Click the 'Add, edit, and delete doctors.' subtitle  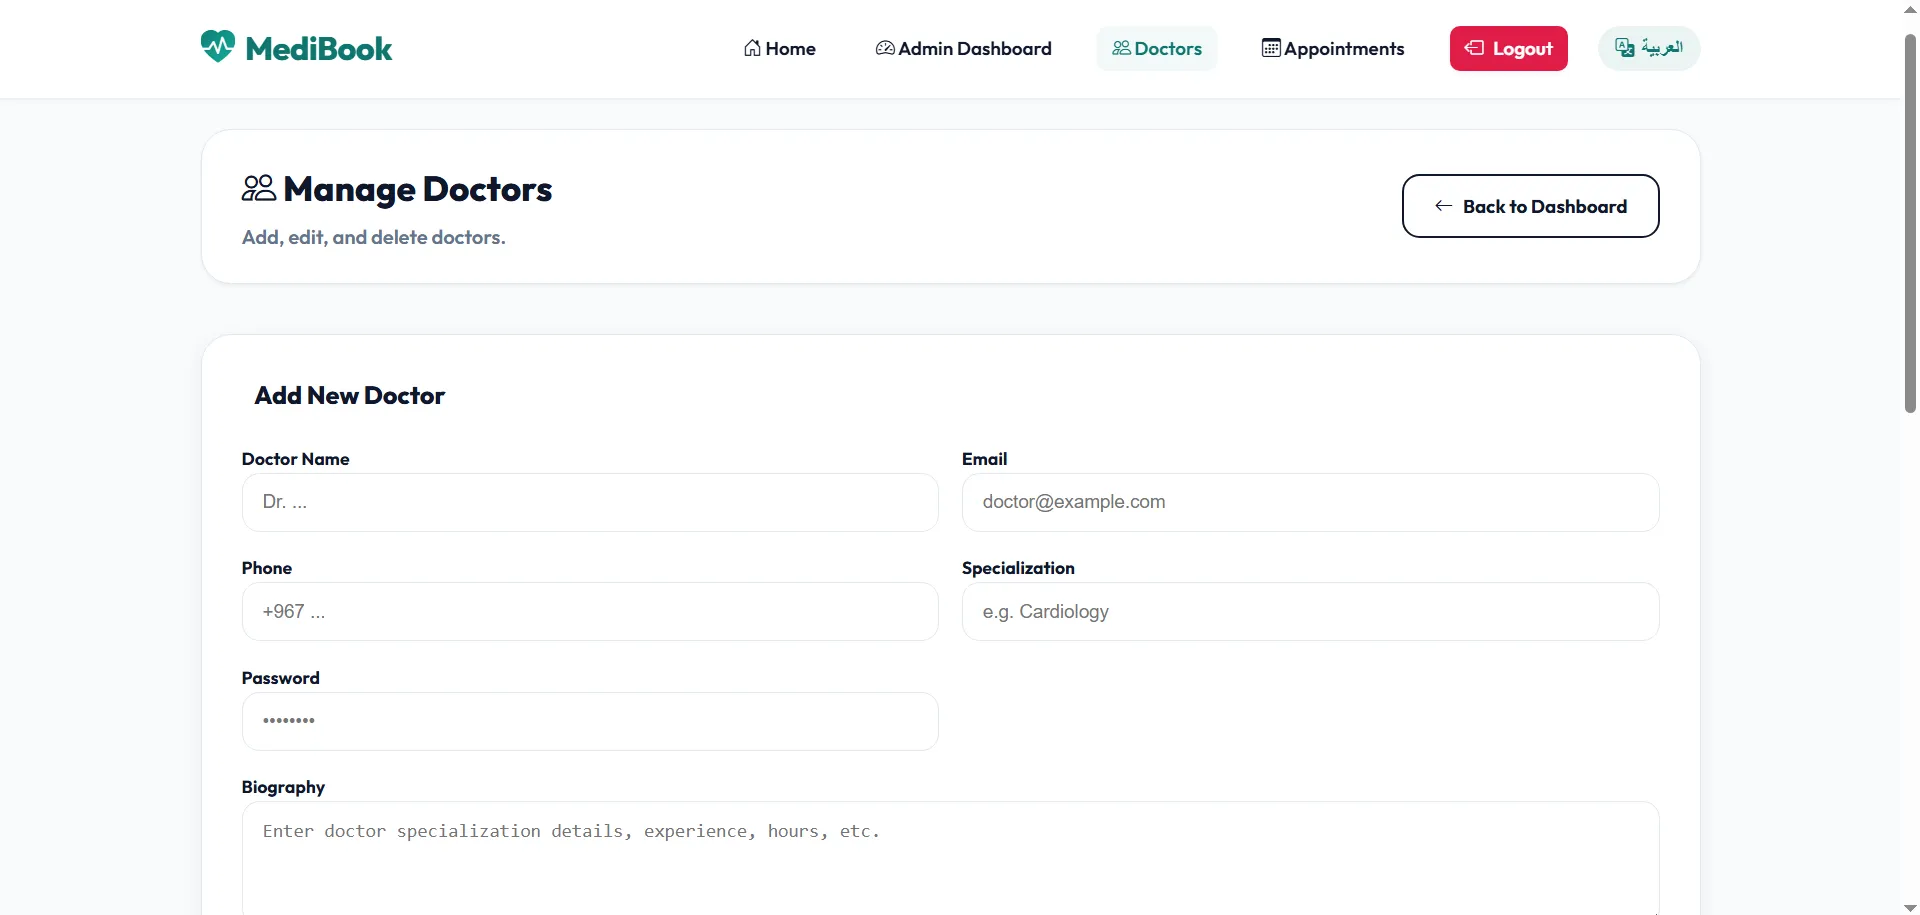[374, 237]
